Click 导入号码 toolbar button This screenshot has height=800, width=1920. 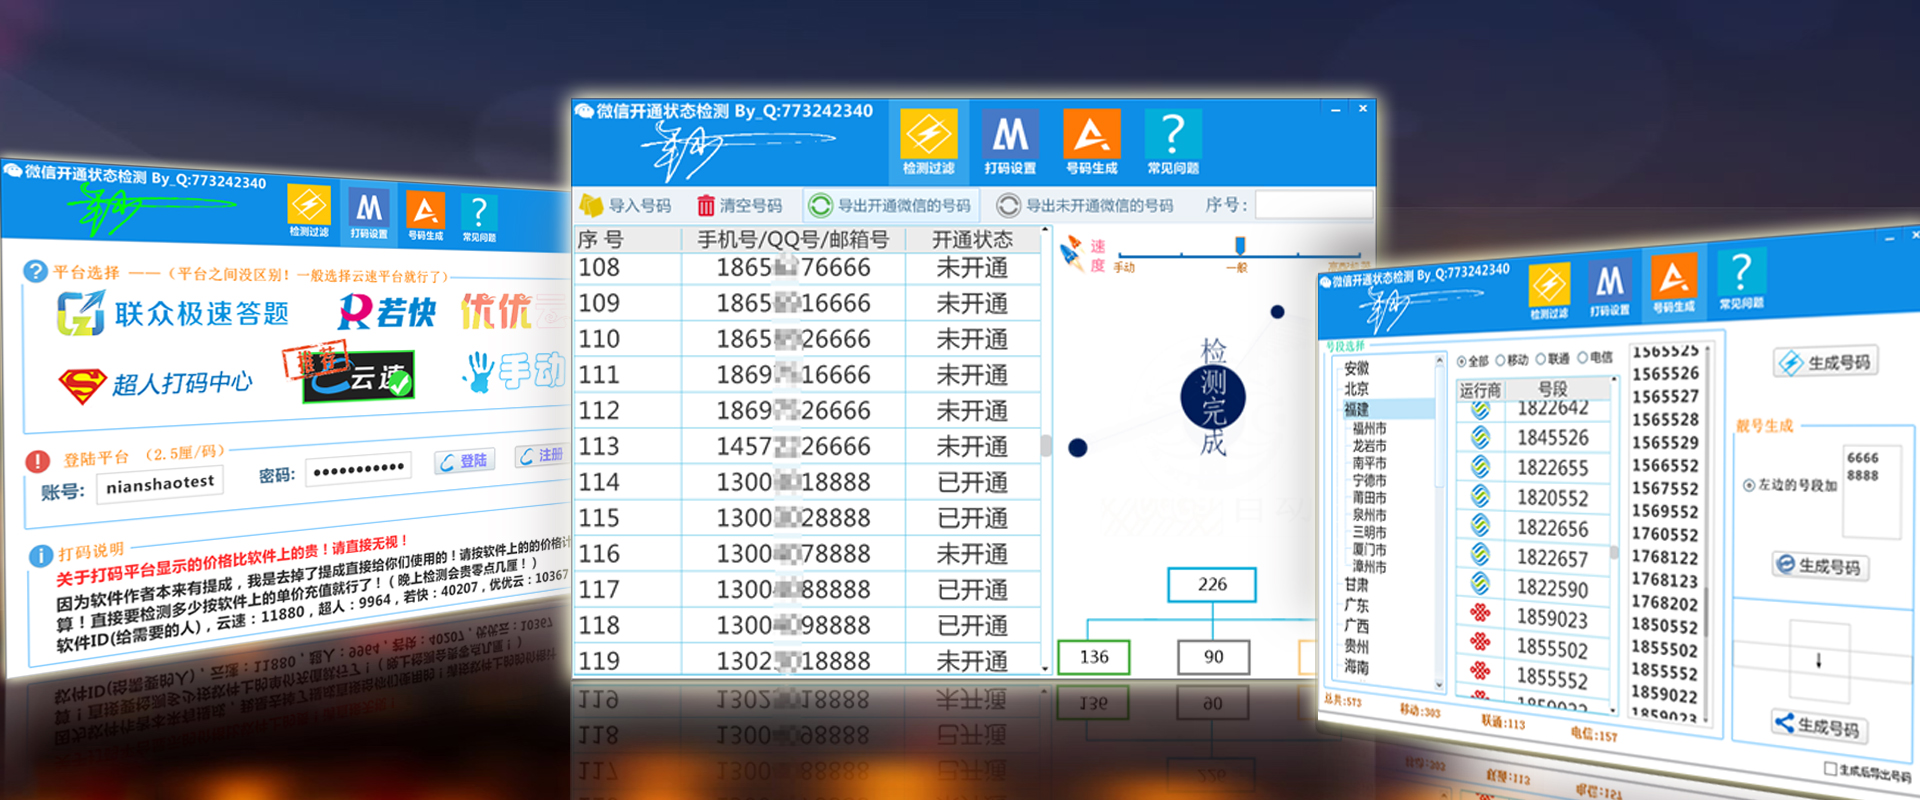tap(626, 205)
